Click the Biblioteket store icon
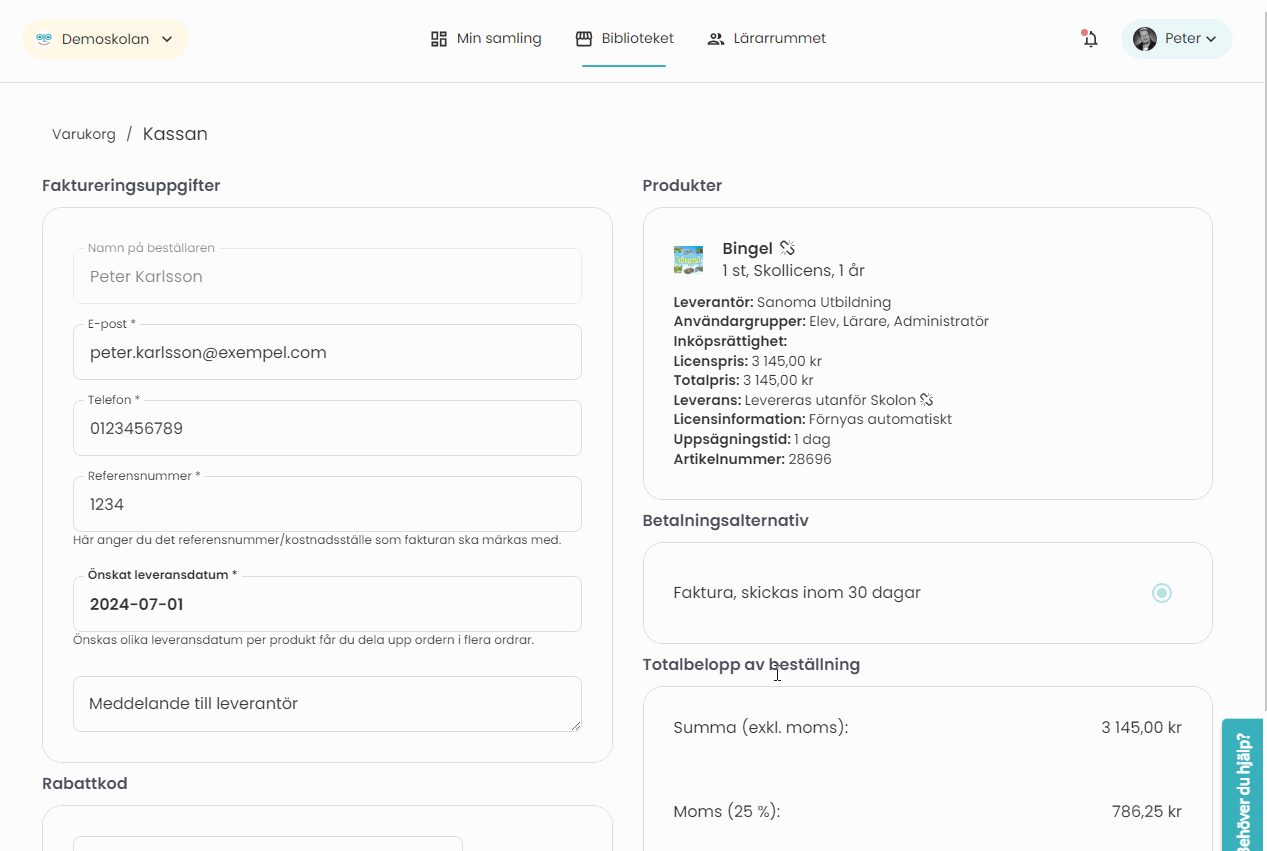This screenshot has width=1267, height=851. (584, 39)
